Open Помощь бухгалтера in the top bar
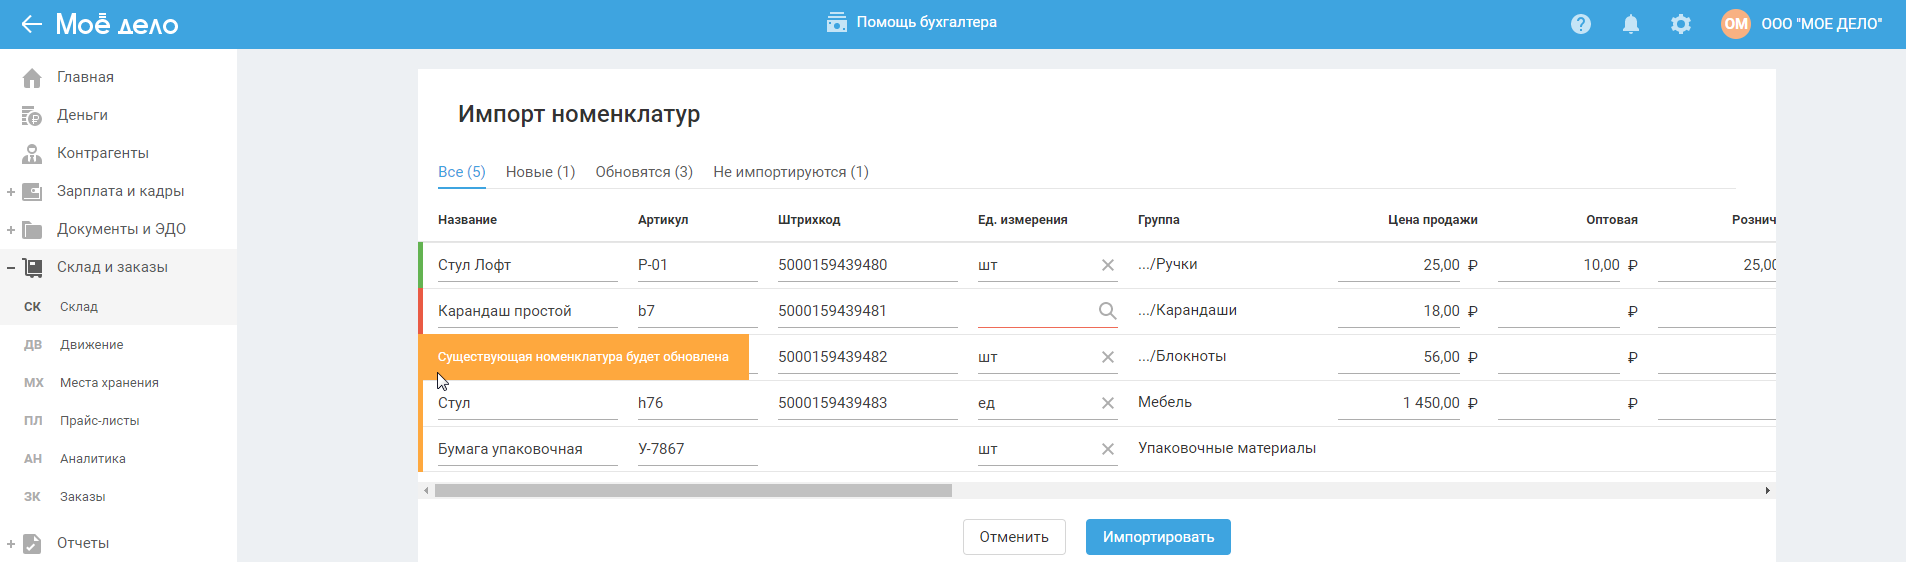 pyautogui.click(x=912, y=22)
